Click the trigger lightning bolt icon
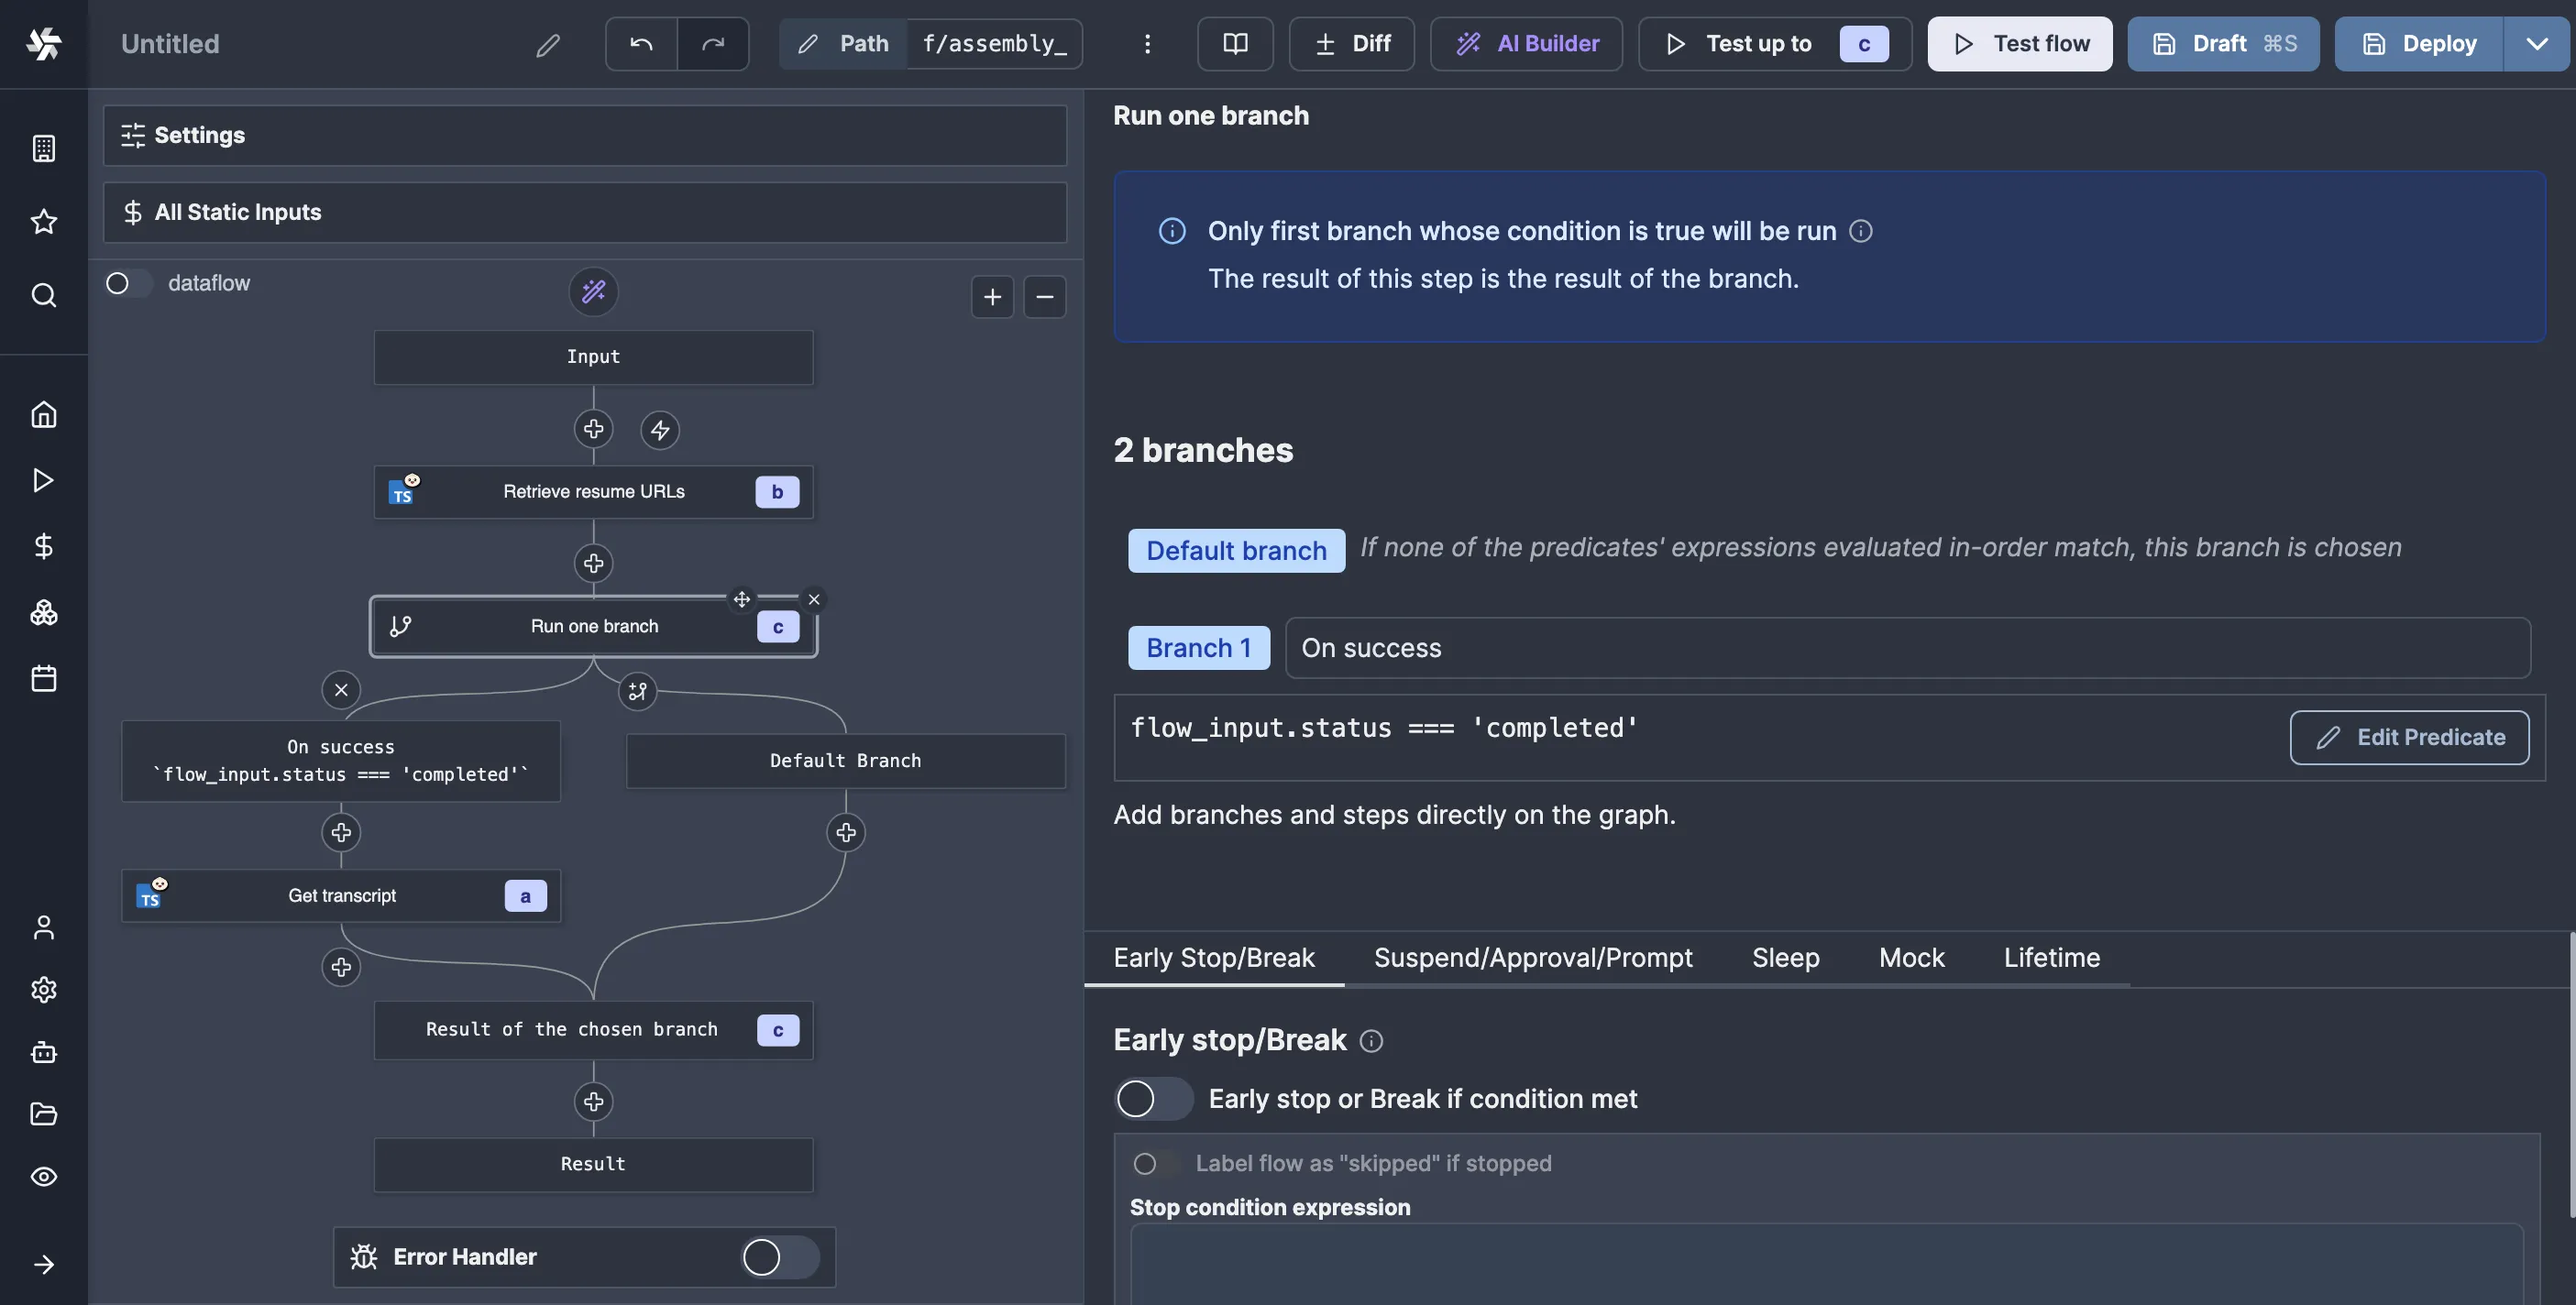The image size is (2576, 1305). [660, 430]
